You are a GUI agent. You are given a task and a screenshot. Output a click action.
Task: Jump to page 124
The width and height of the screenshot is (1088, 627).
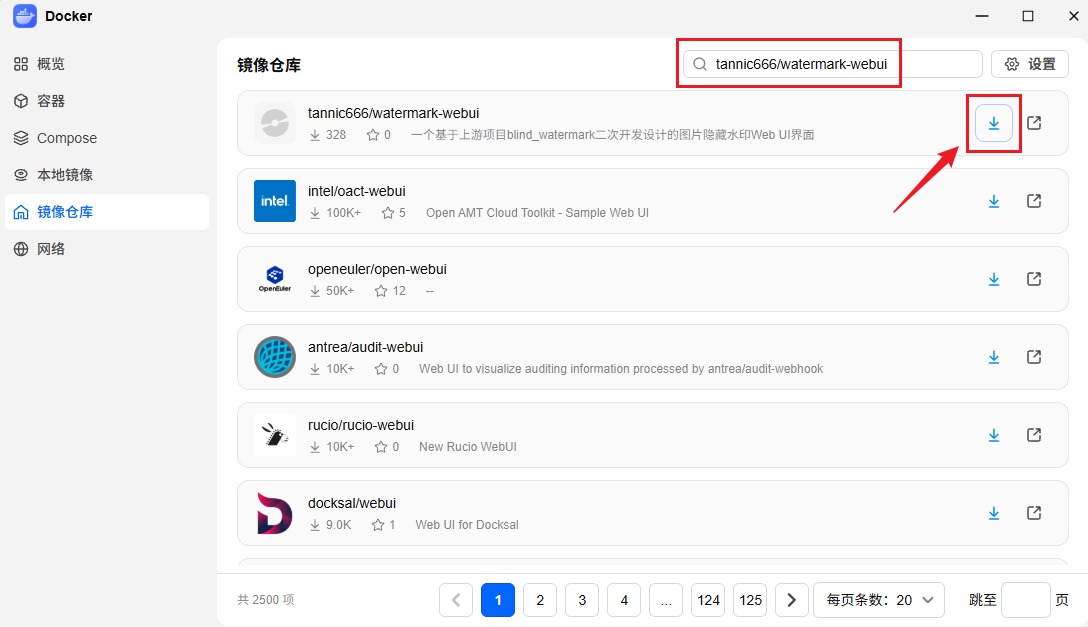708,600
